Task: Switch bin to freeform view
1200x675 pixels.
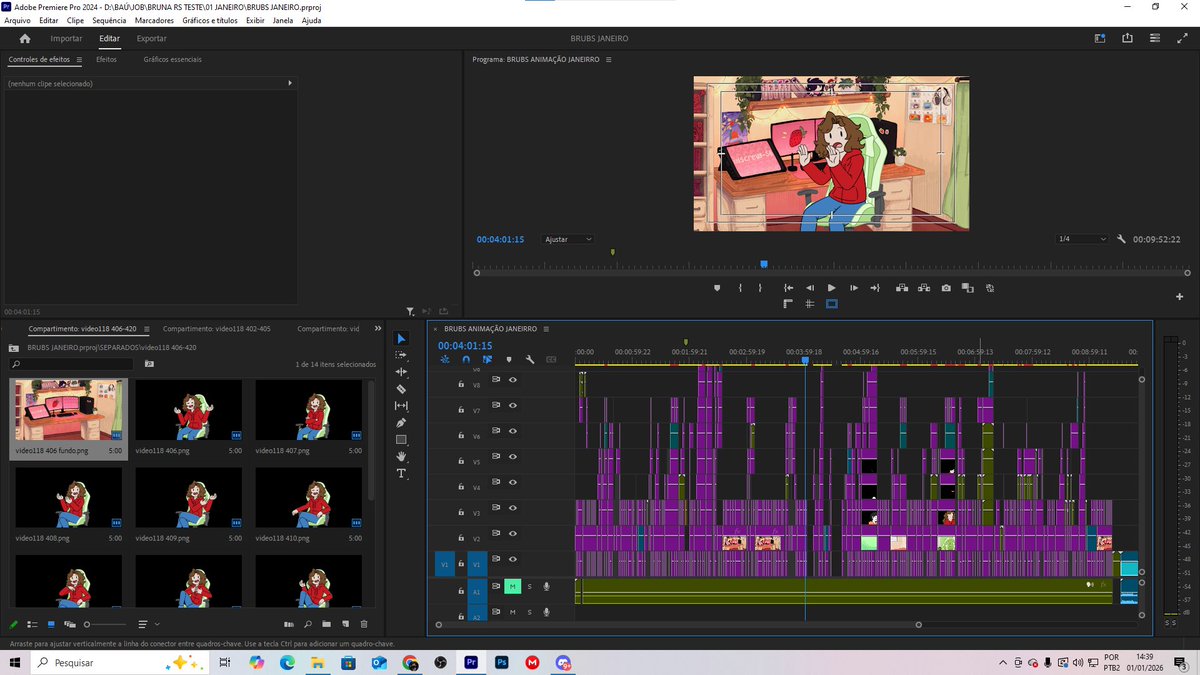Action: click(70, 624)
